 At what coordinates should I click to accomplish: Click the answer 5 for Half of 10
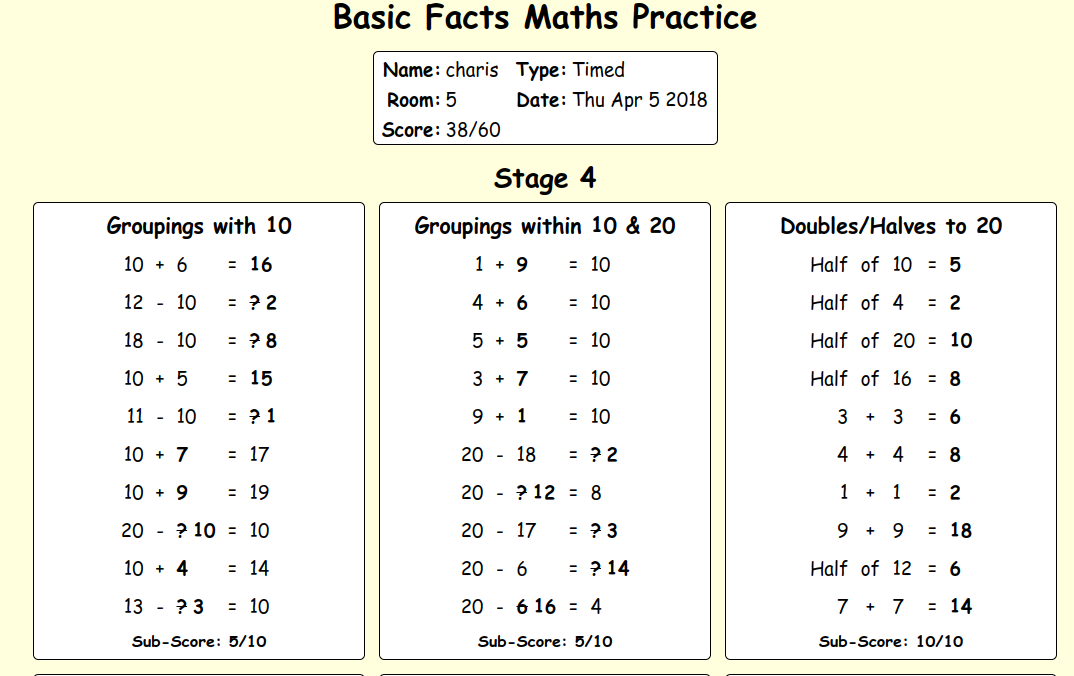point(956,264)
